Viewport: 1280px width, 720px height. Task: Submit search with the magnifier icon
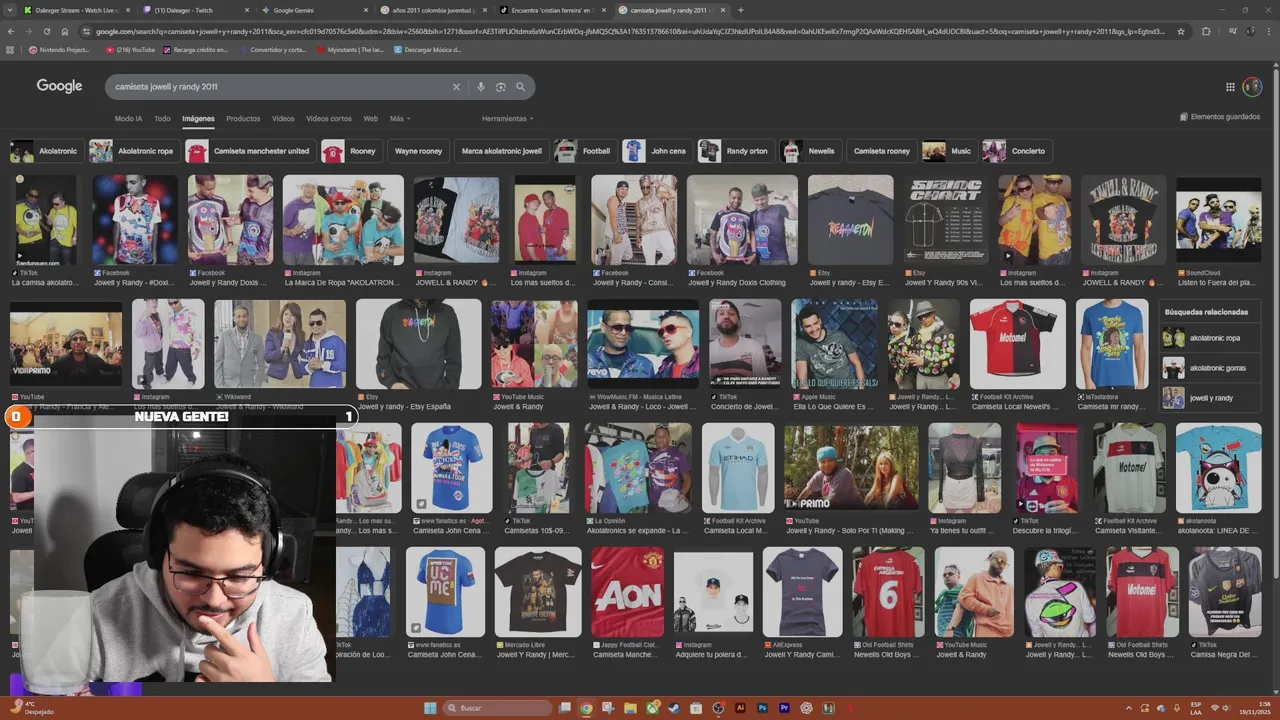click(520, 87)
